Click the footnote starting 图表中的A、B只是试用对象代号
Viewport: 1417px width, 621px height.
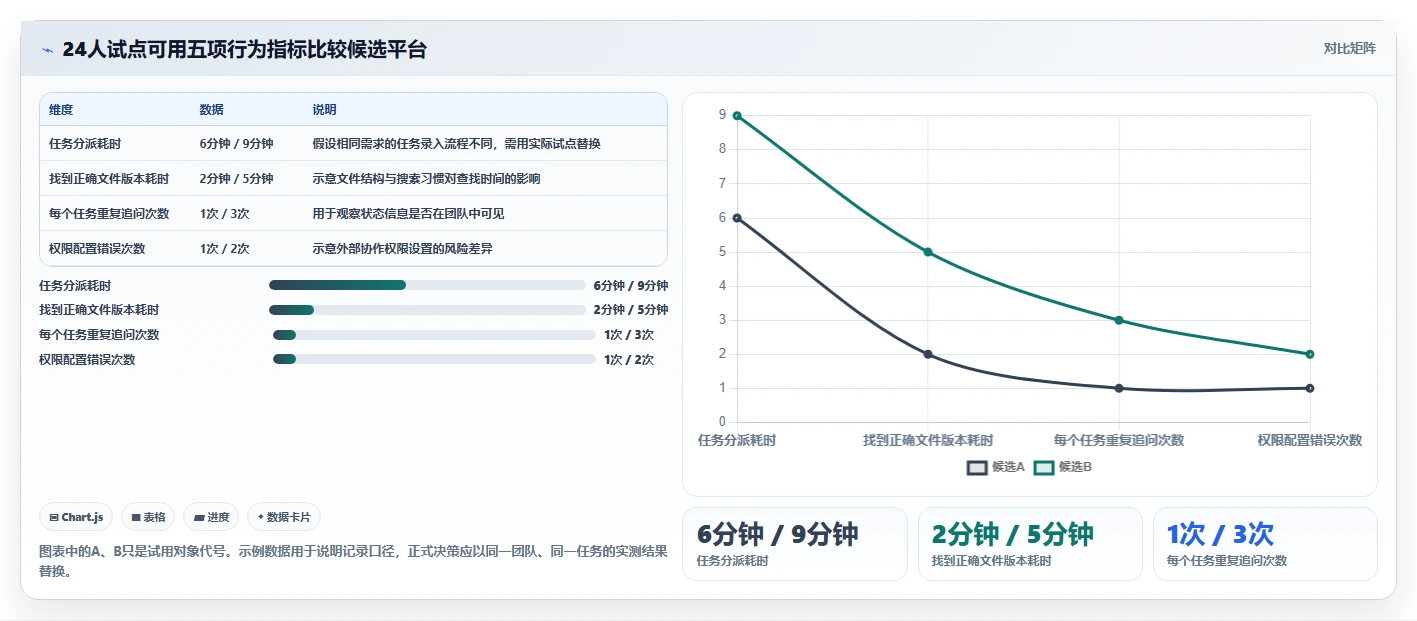(x=353, y=561)
